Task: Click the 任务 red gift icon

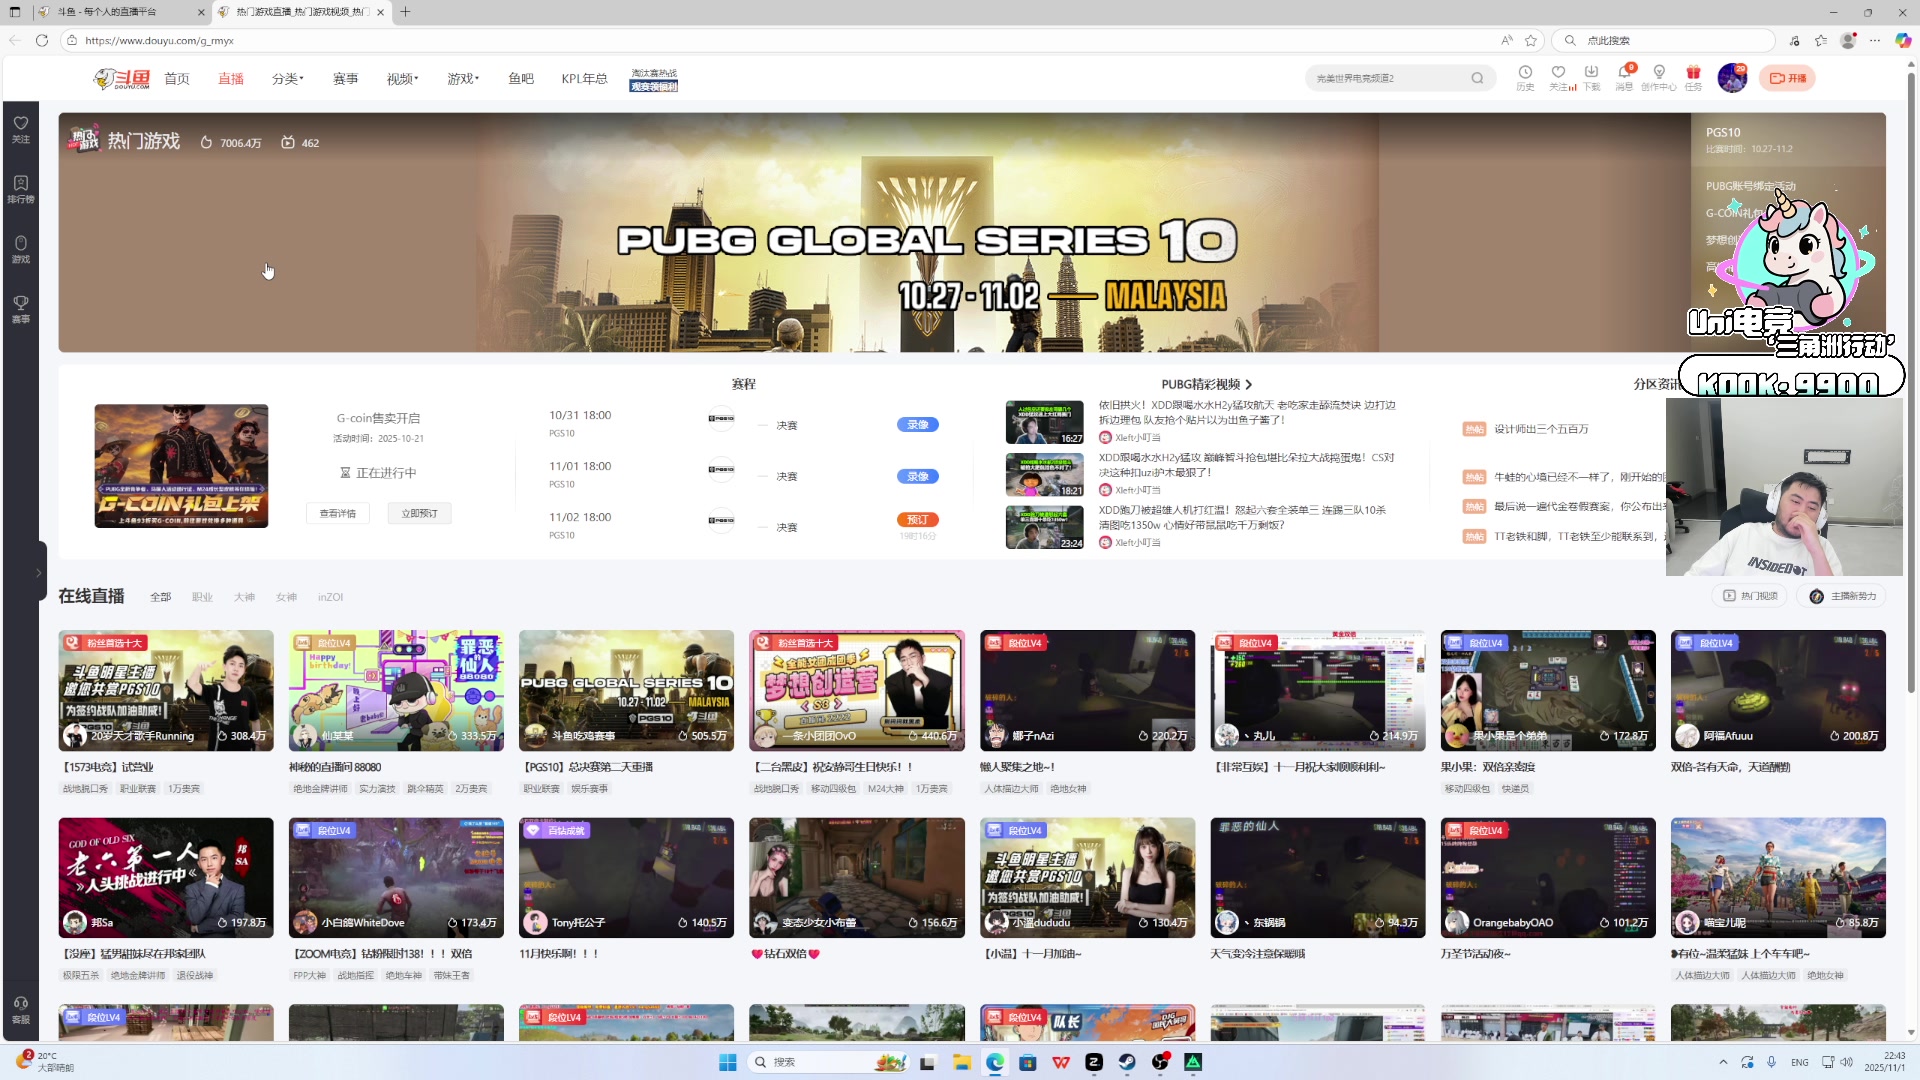Action: coord(1693,73)
